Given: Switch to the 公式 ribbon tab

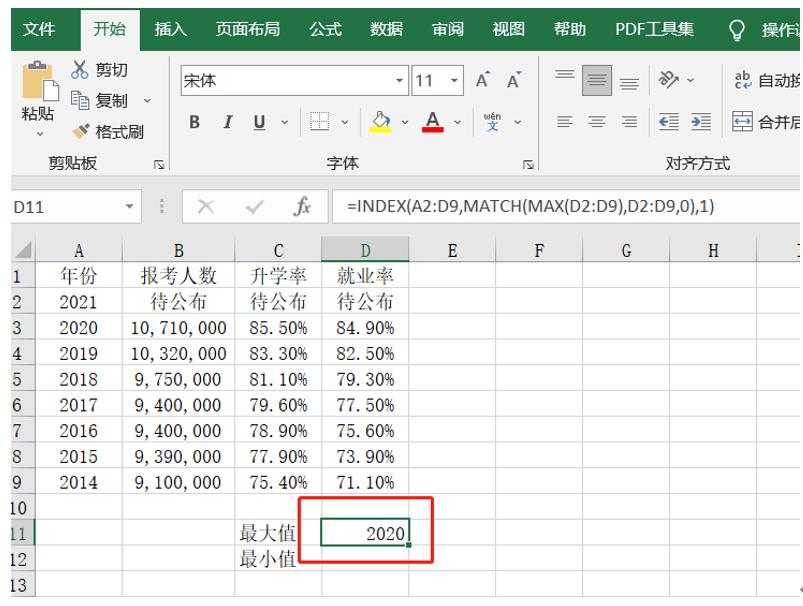Looking at the screenshot, I should pyautogui.click(x=324, y=30).
